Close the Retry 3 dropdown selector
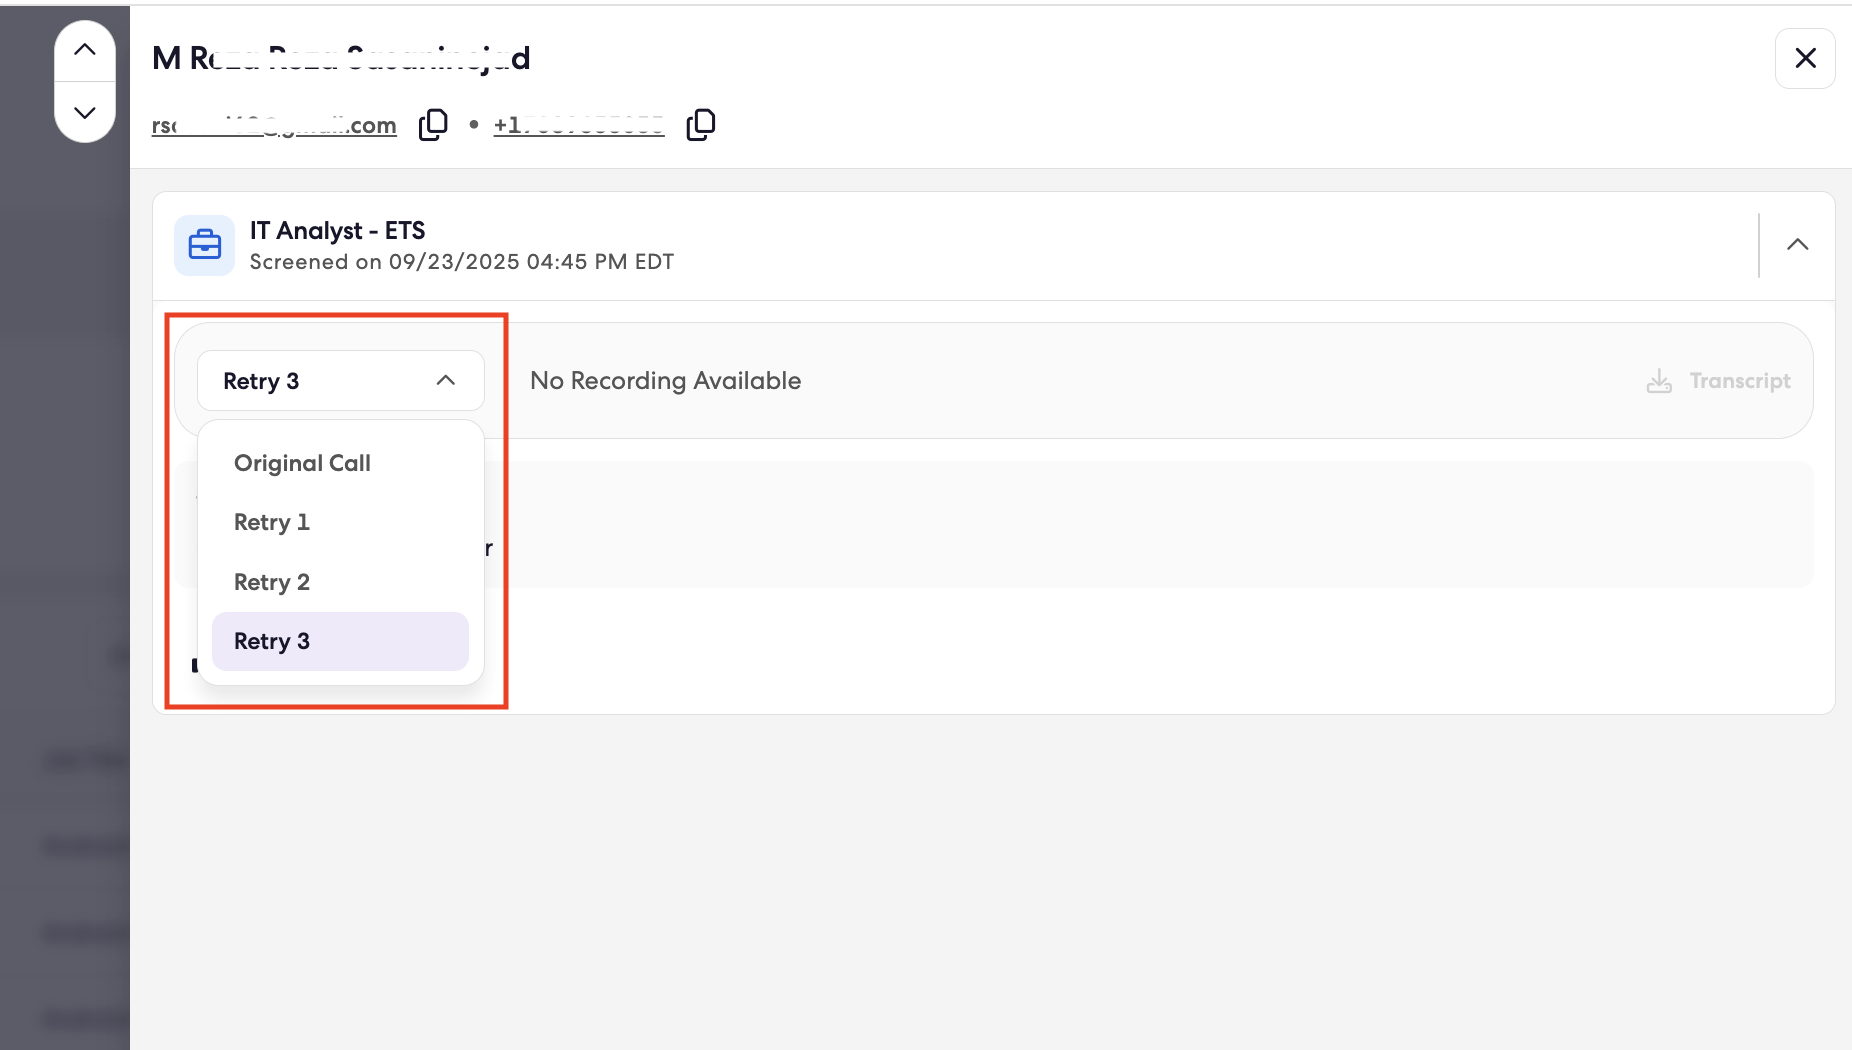 341,381
